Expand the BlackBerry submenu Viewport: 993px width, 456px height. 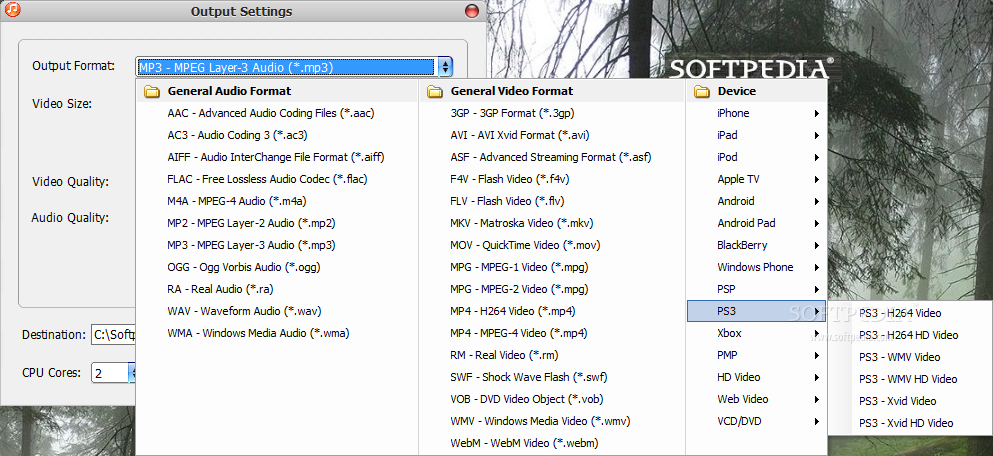[x=757, y=245]
